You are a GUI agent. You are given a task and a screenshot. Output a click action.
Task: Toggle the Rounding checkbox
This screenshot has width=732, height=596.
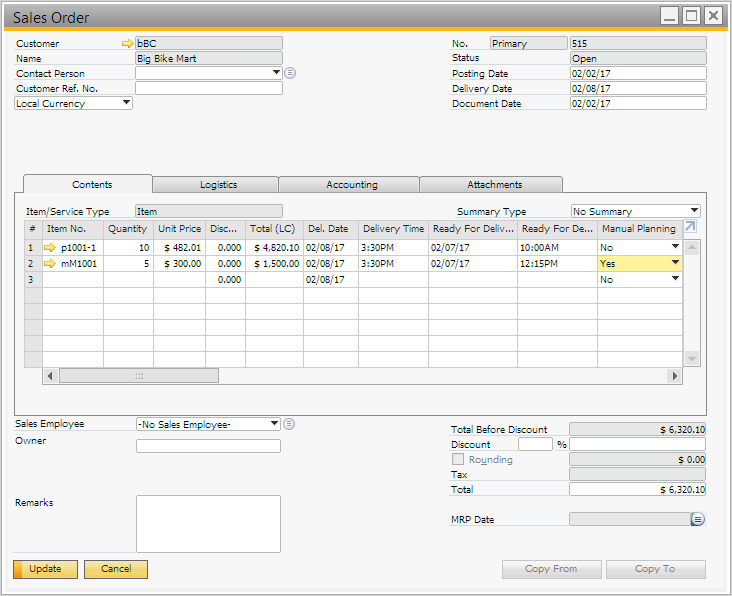(458, 459)
